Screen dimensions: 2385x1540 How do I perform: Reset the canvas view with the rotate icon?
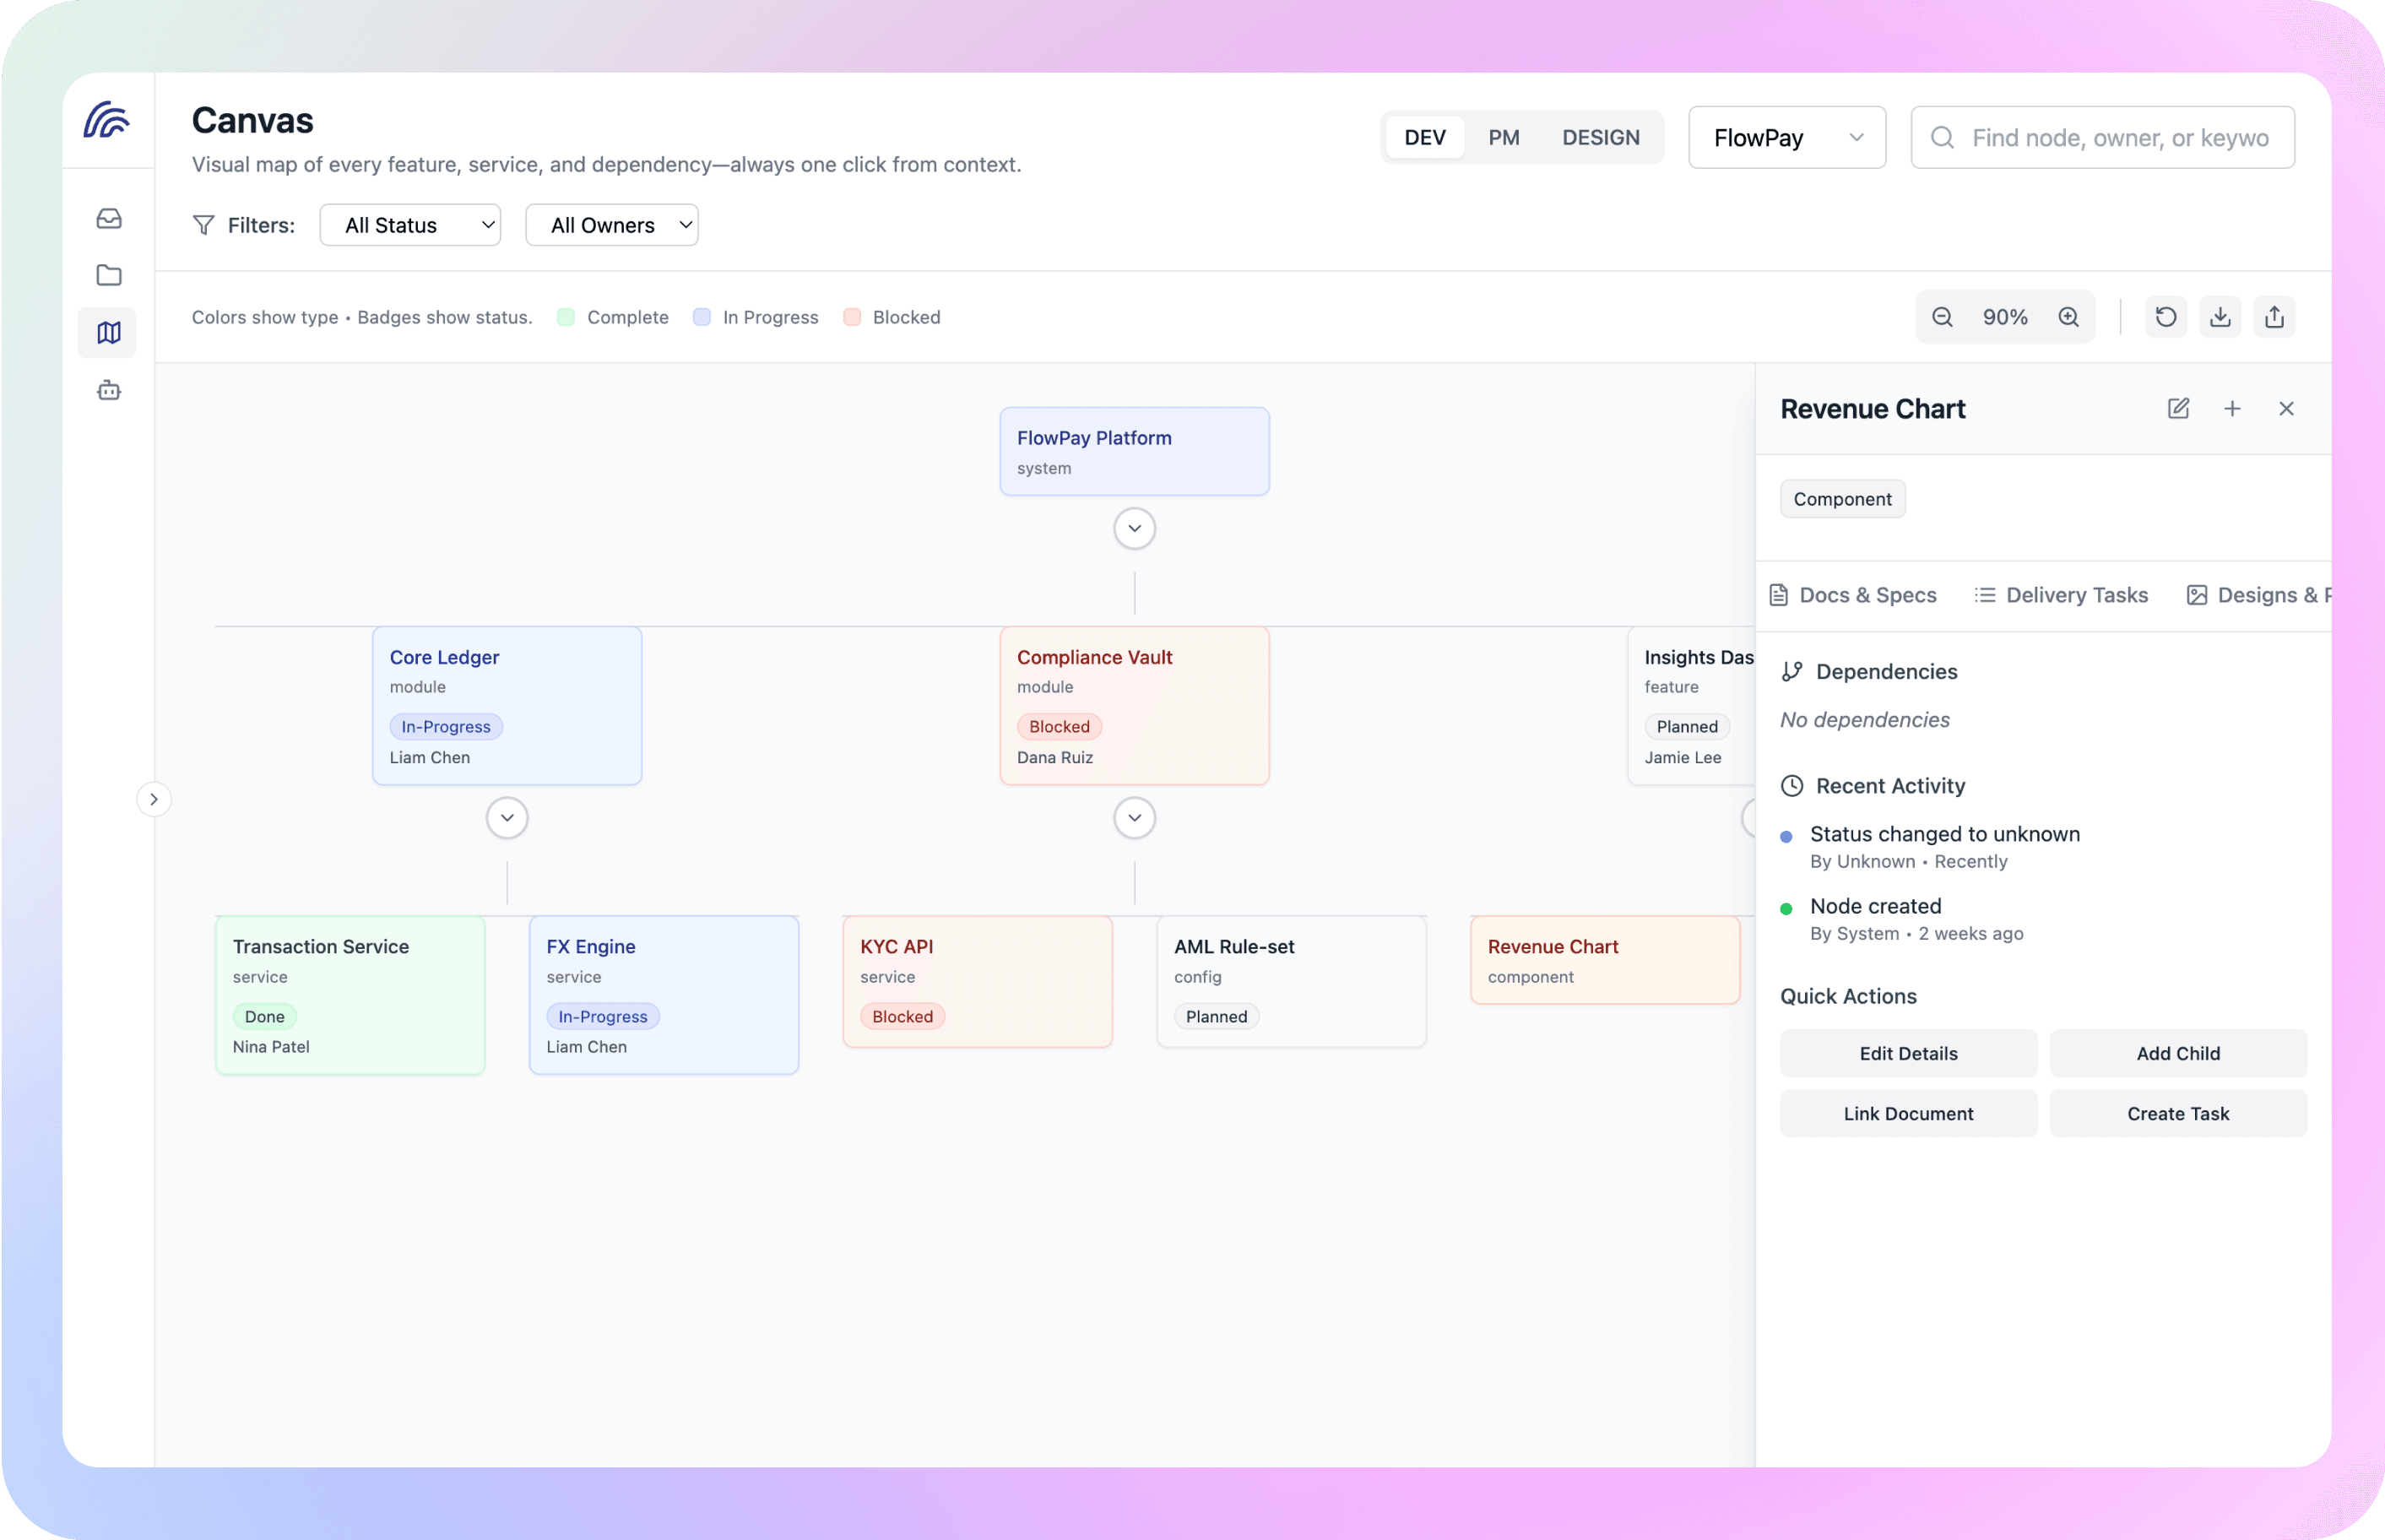point(2166,317)
